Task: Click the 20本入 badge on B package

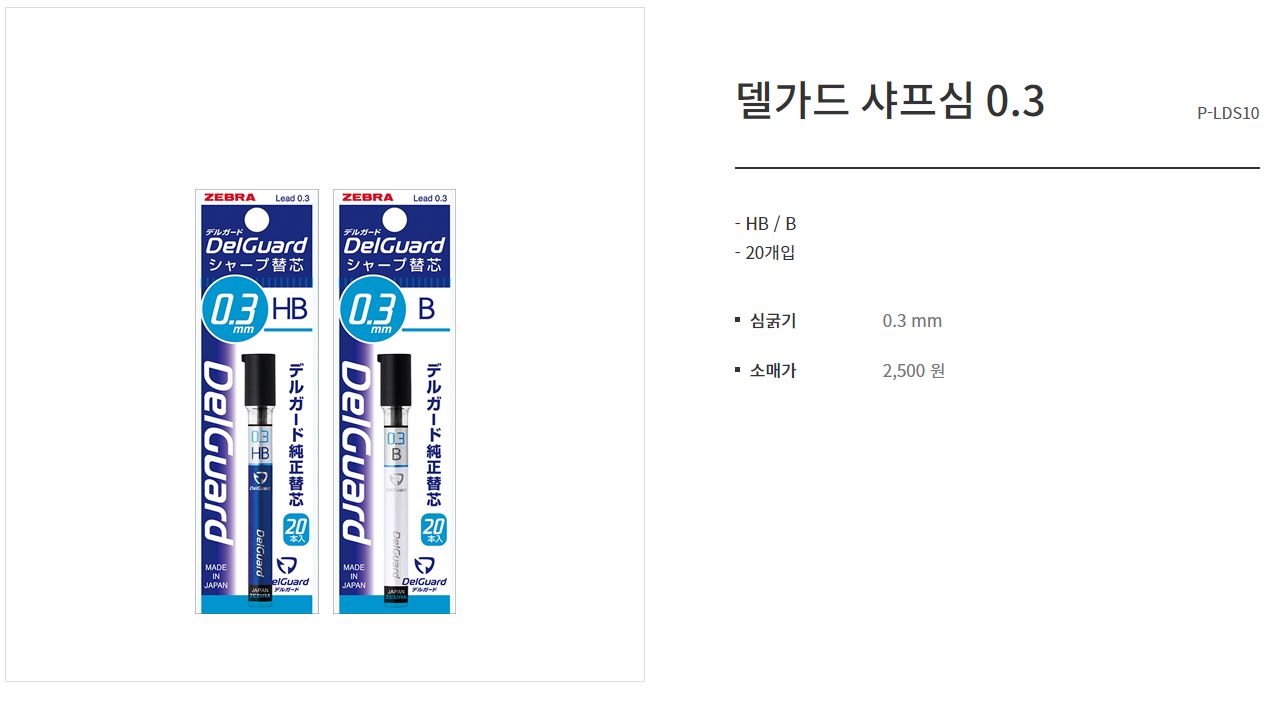Action: tap(433, 530)
